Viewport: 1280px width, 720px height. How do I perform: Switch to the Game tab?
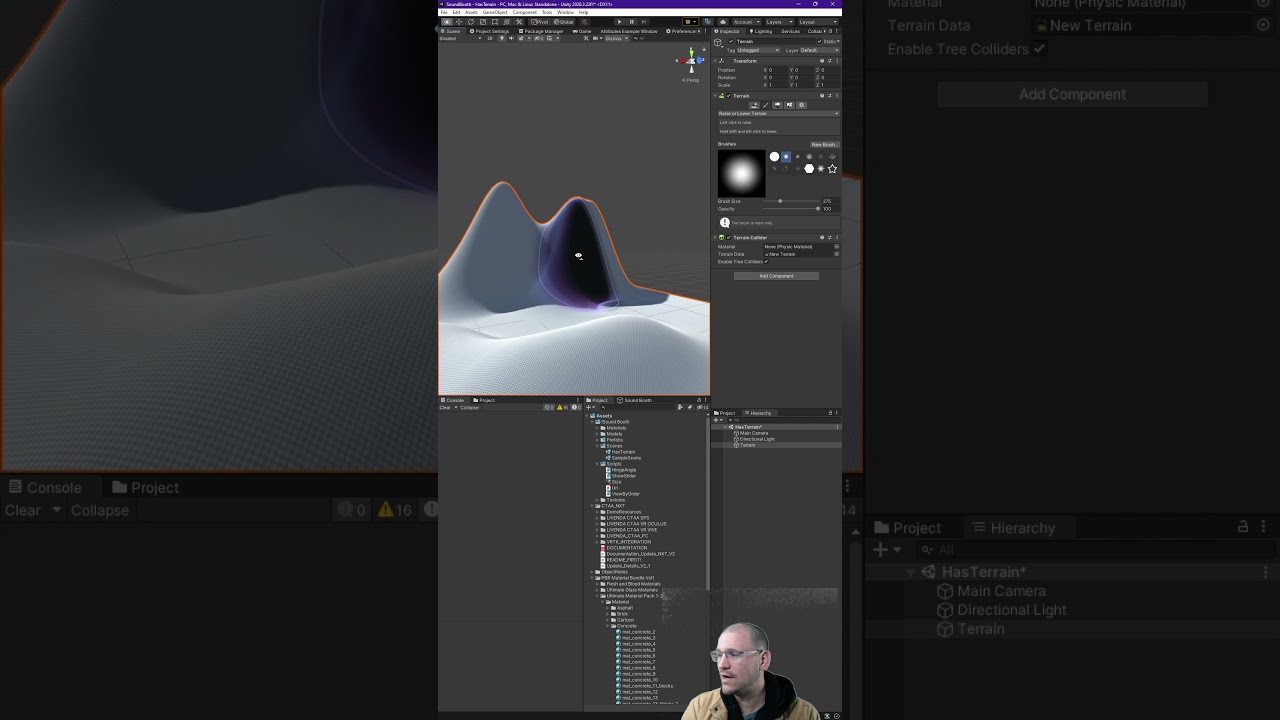coord(582,31)
